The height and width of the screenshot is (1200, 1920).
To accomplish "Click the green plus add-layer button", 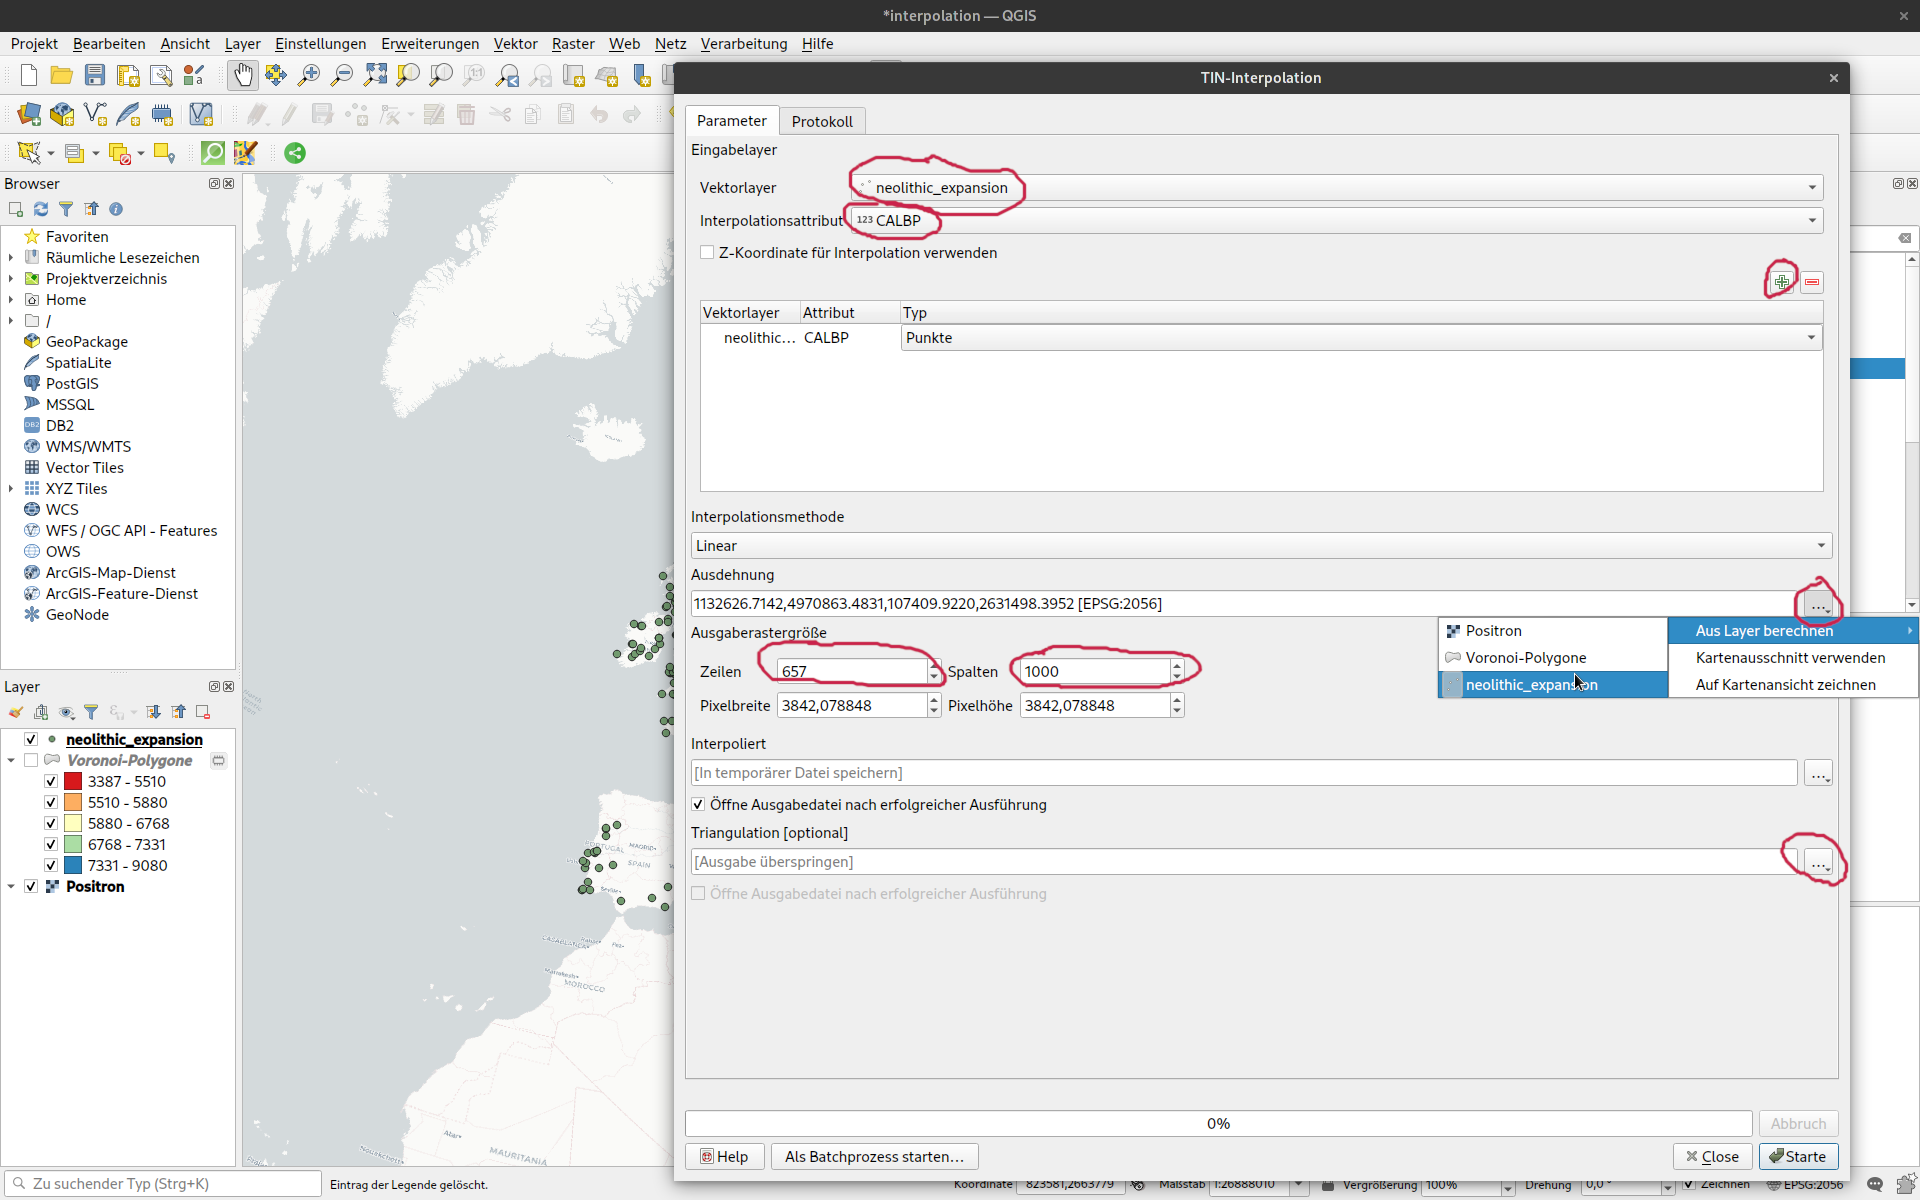I will 1782,282.
